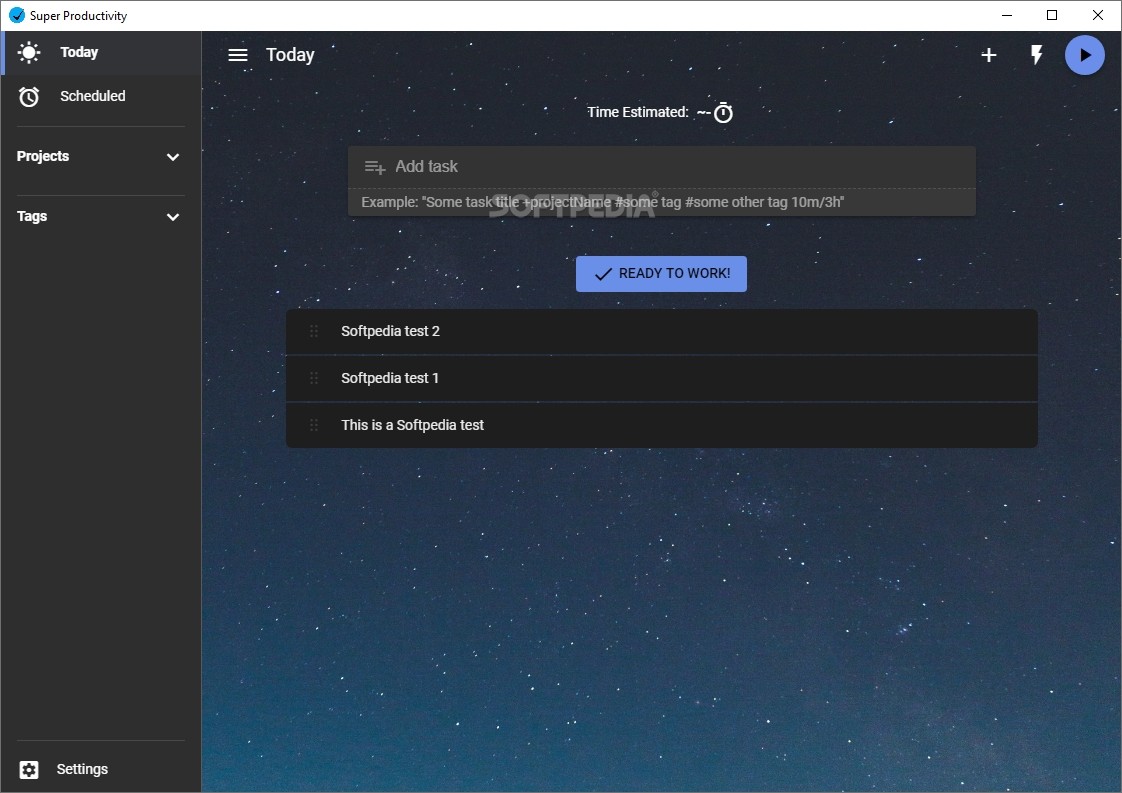Click the lightning bolt icon

tap(1036, 54)
